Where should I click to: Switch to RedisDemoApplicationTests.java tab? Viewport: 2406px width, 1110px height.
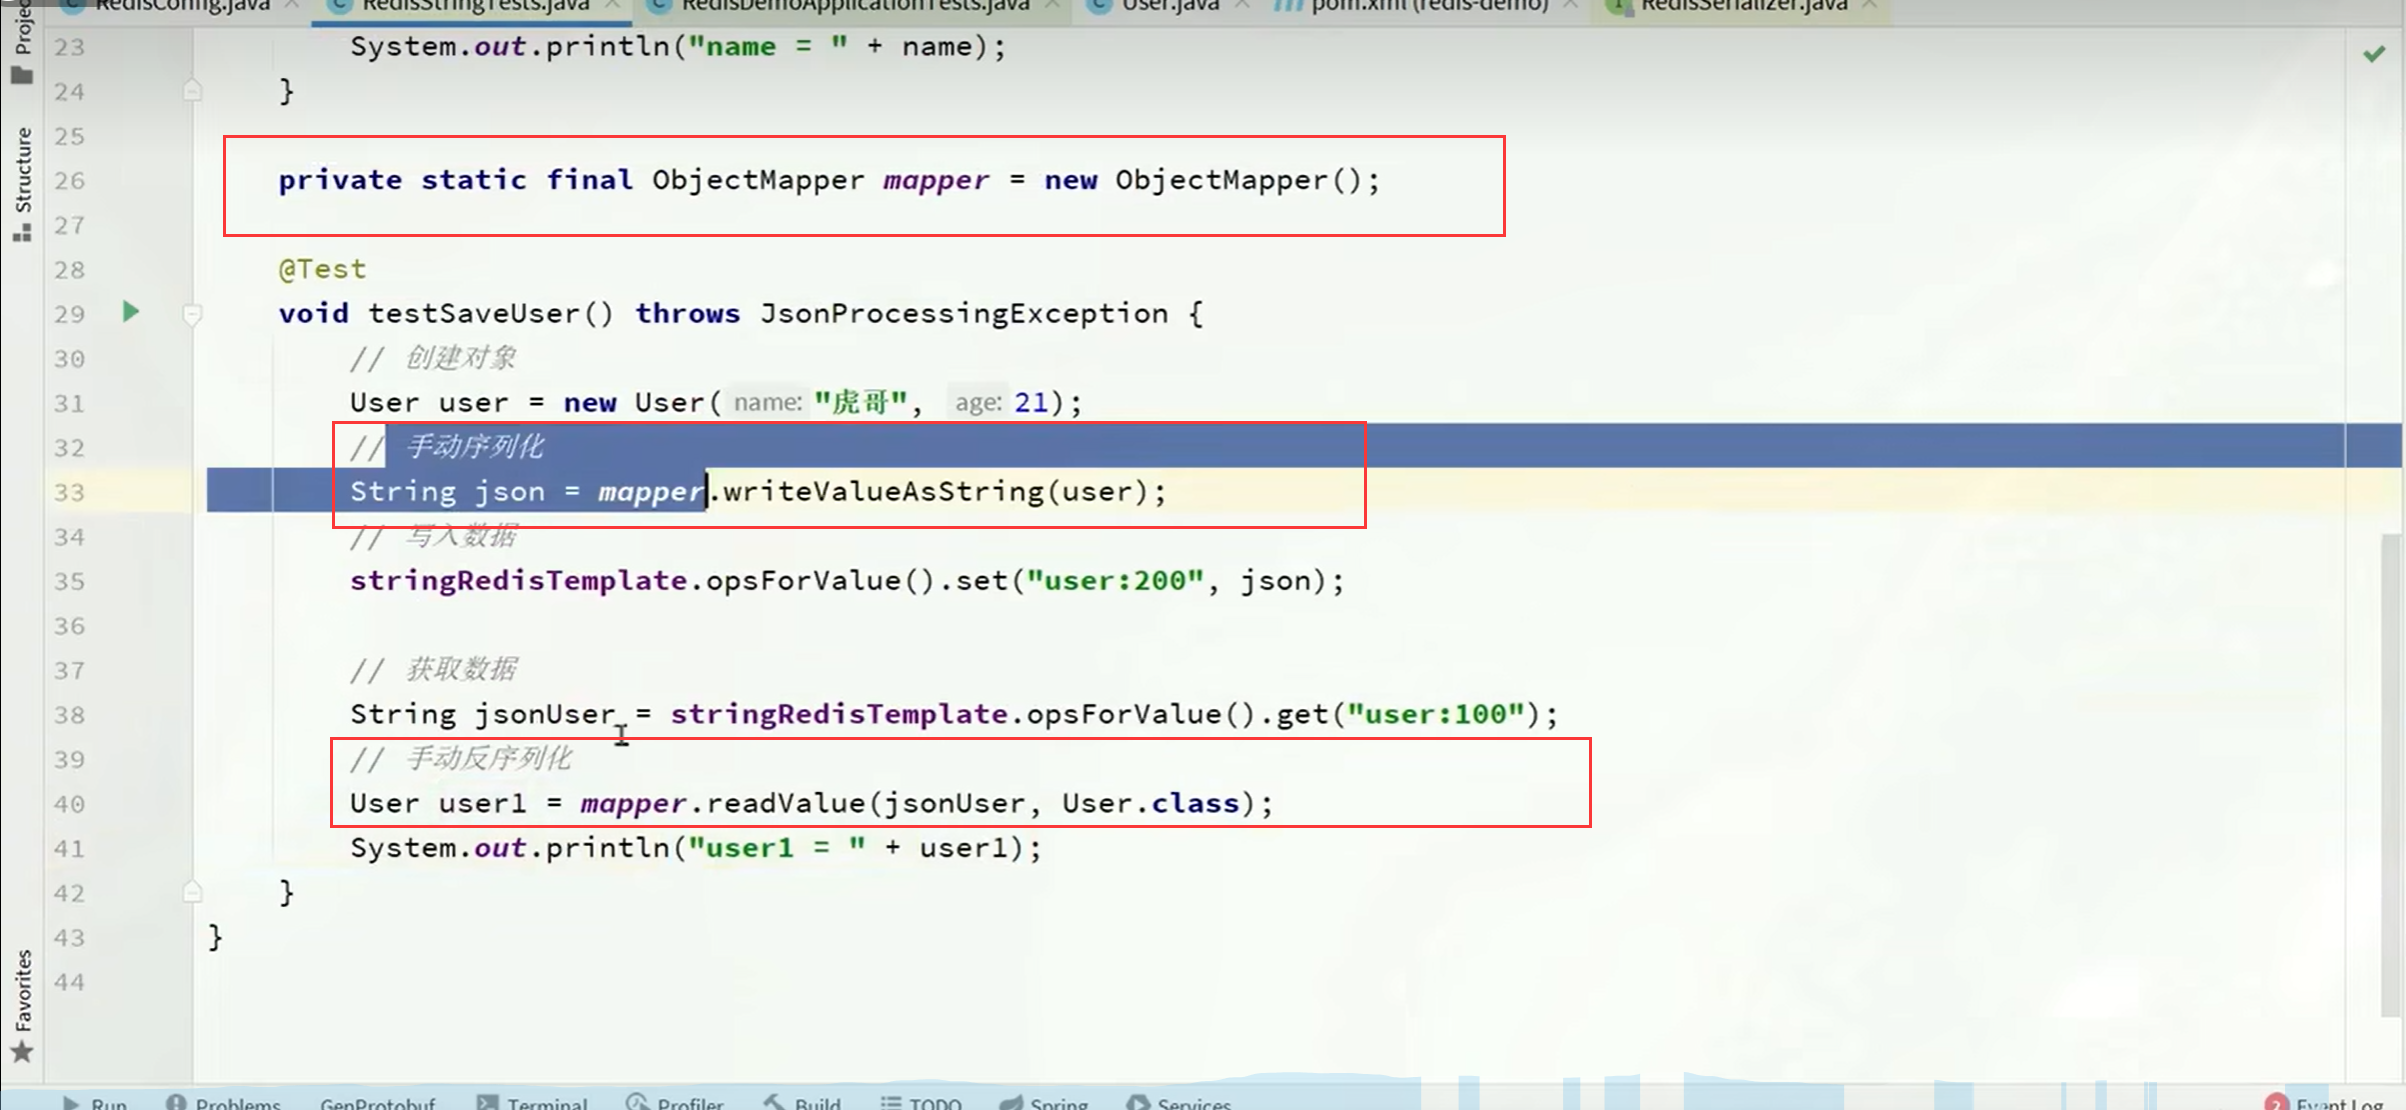point(854,6)
